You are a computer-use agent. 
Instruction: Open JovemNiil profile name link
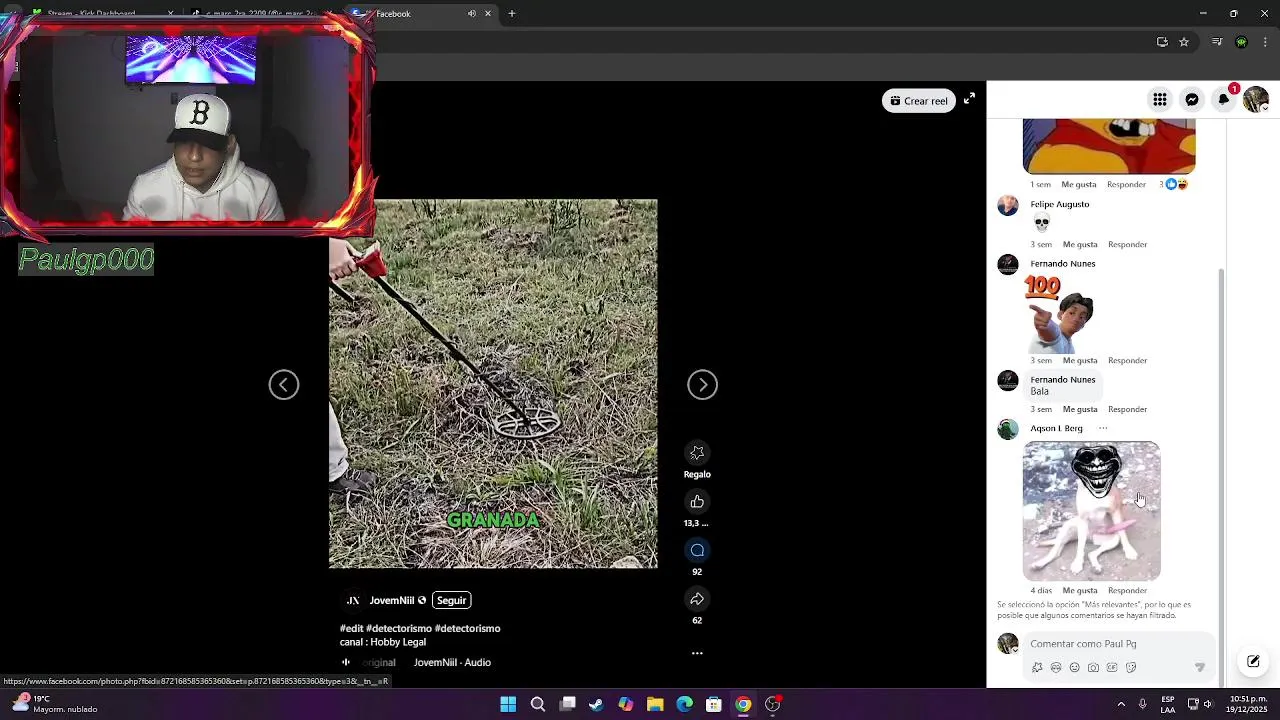point(391,600)
